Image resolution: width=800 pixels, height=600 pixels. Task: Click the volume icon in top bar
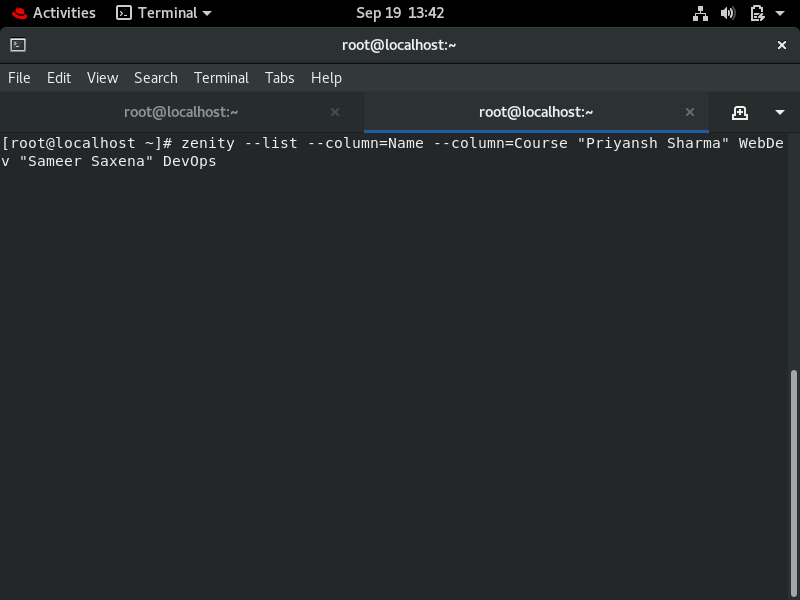click(x=726, y=13)
